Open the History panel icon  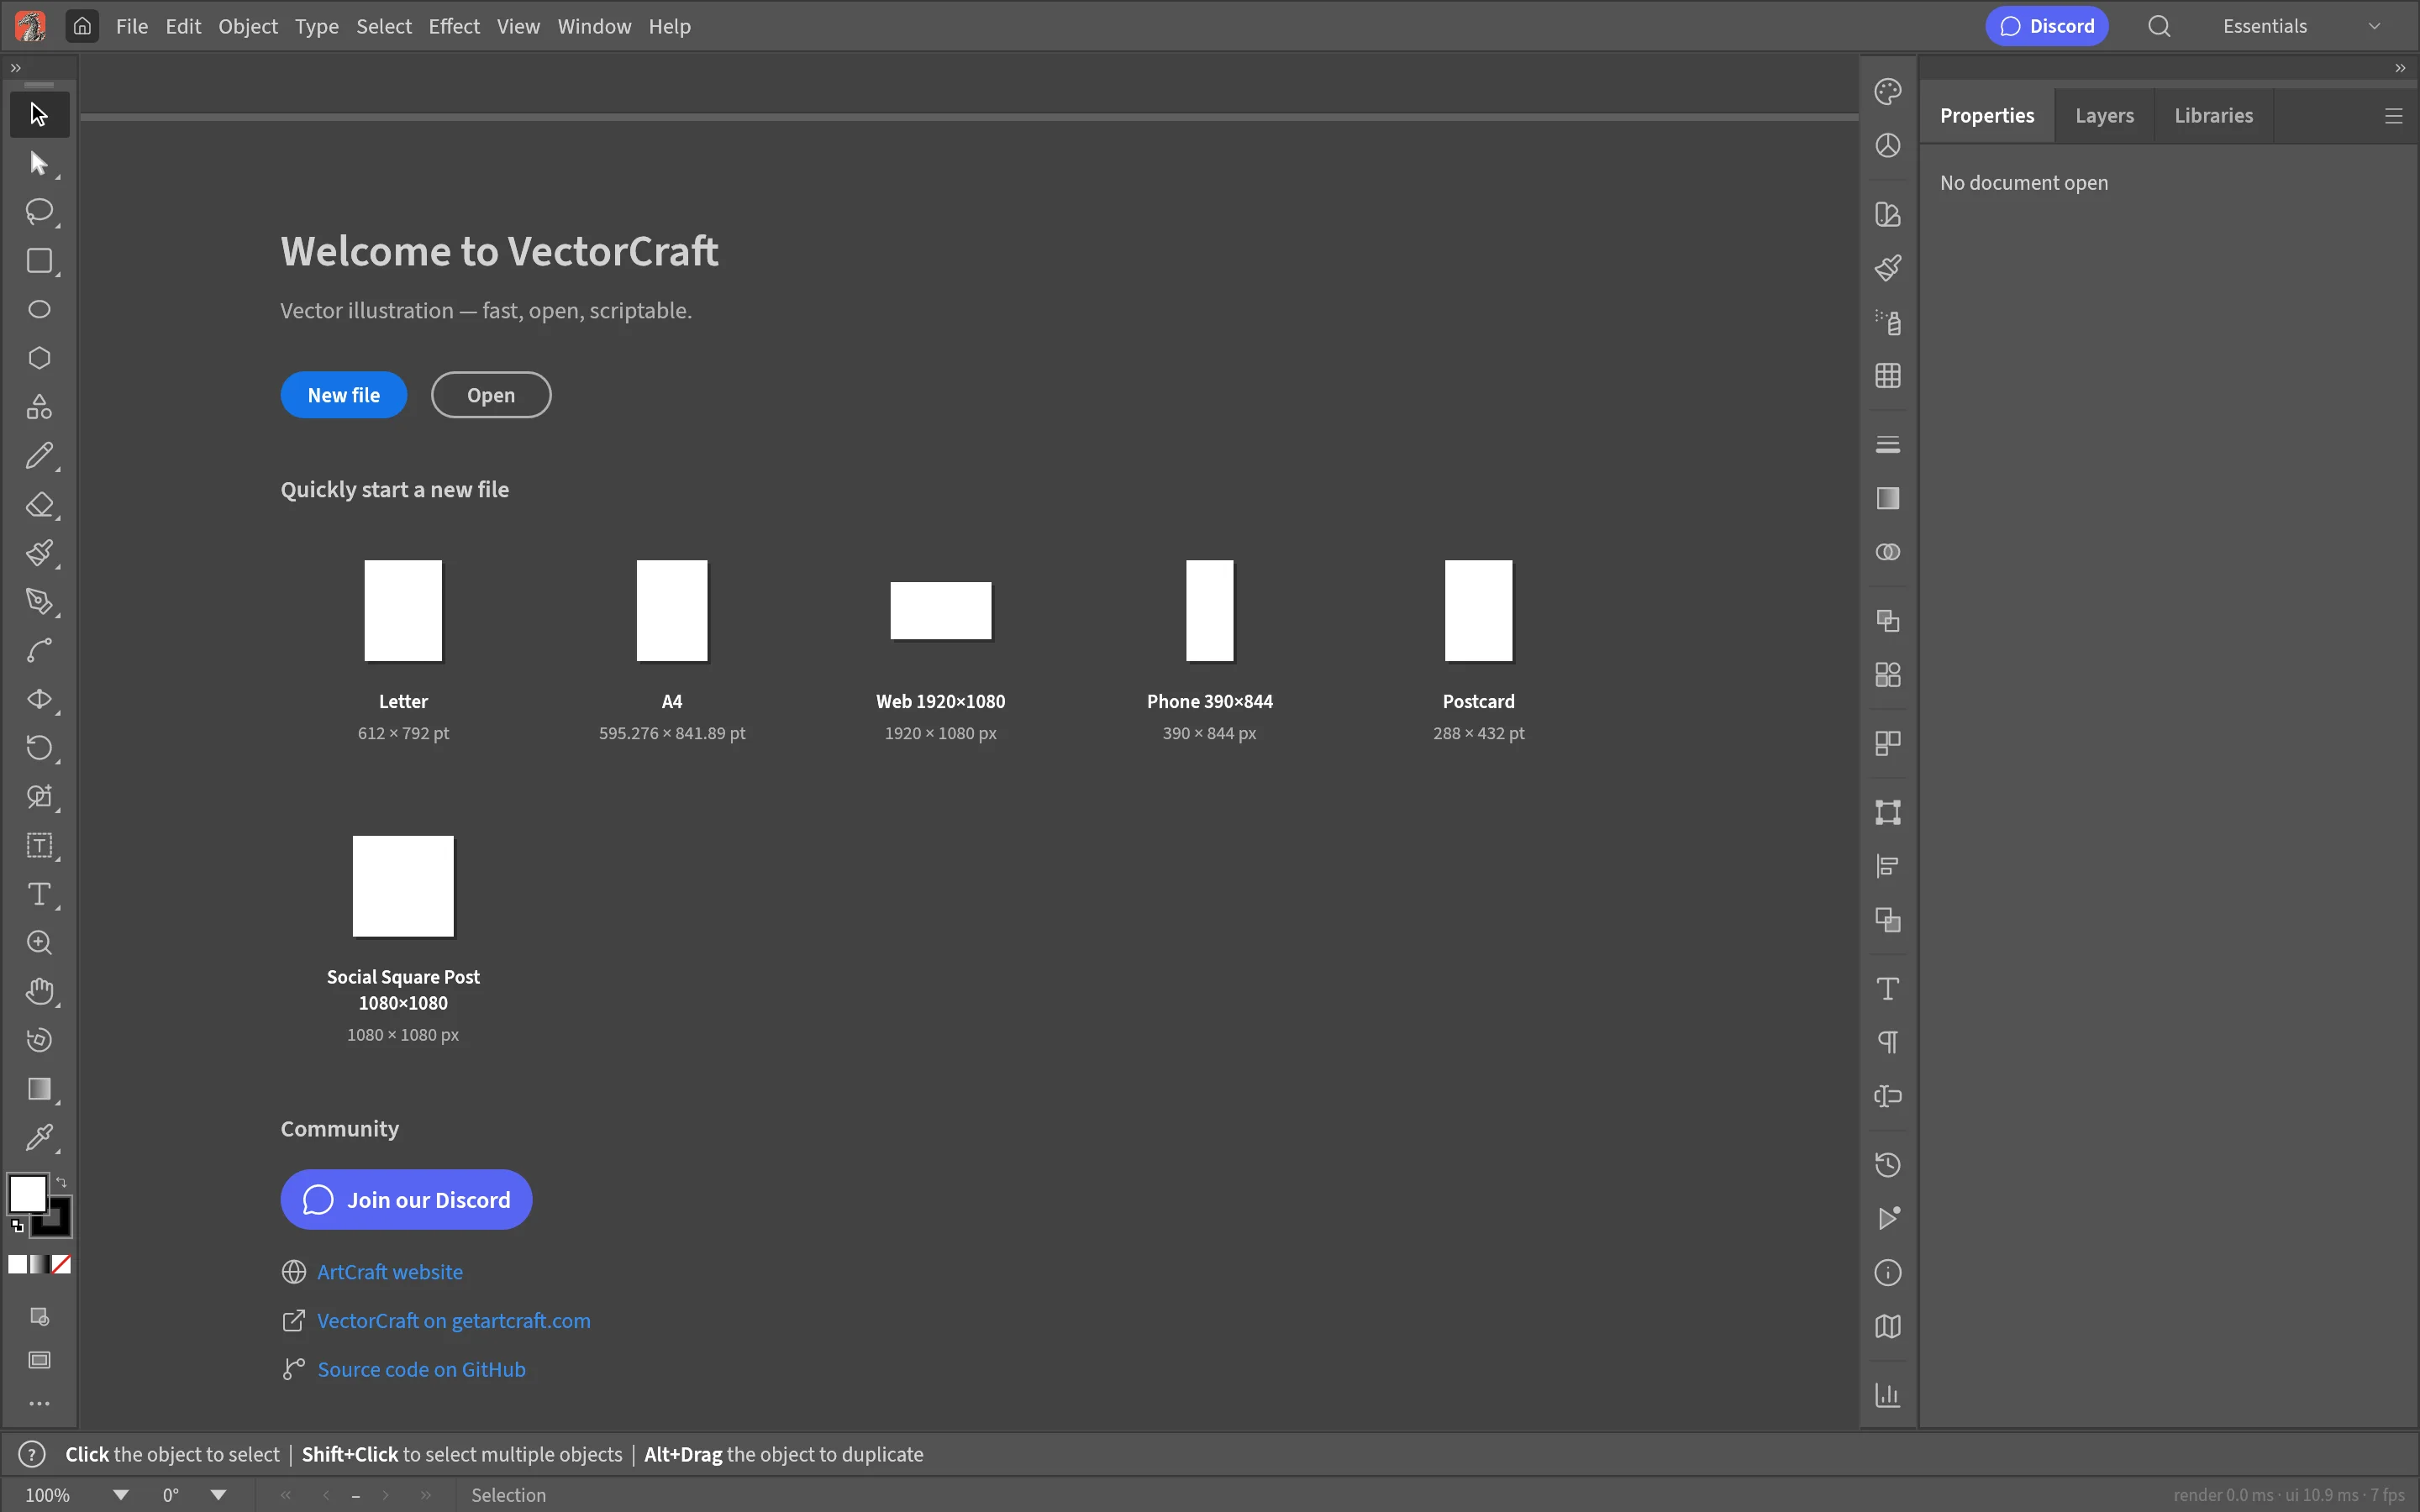(x=1887, y=1164)
